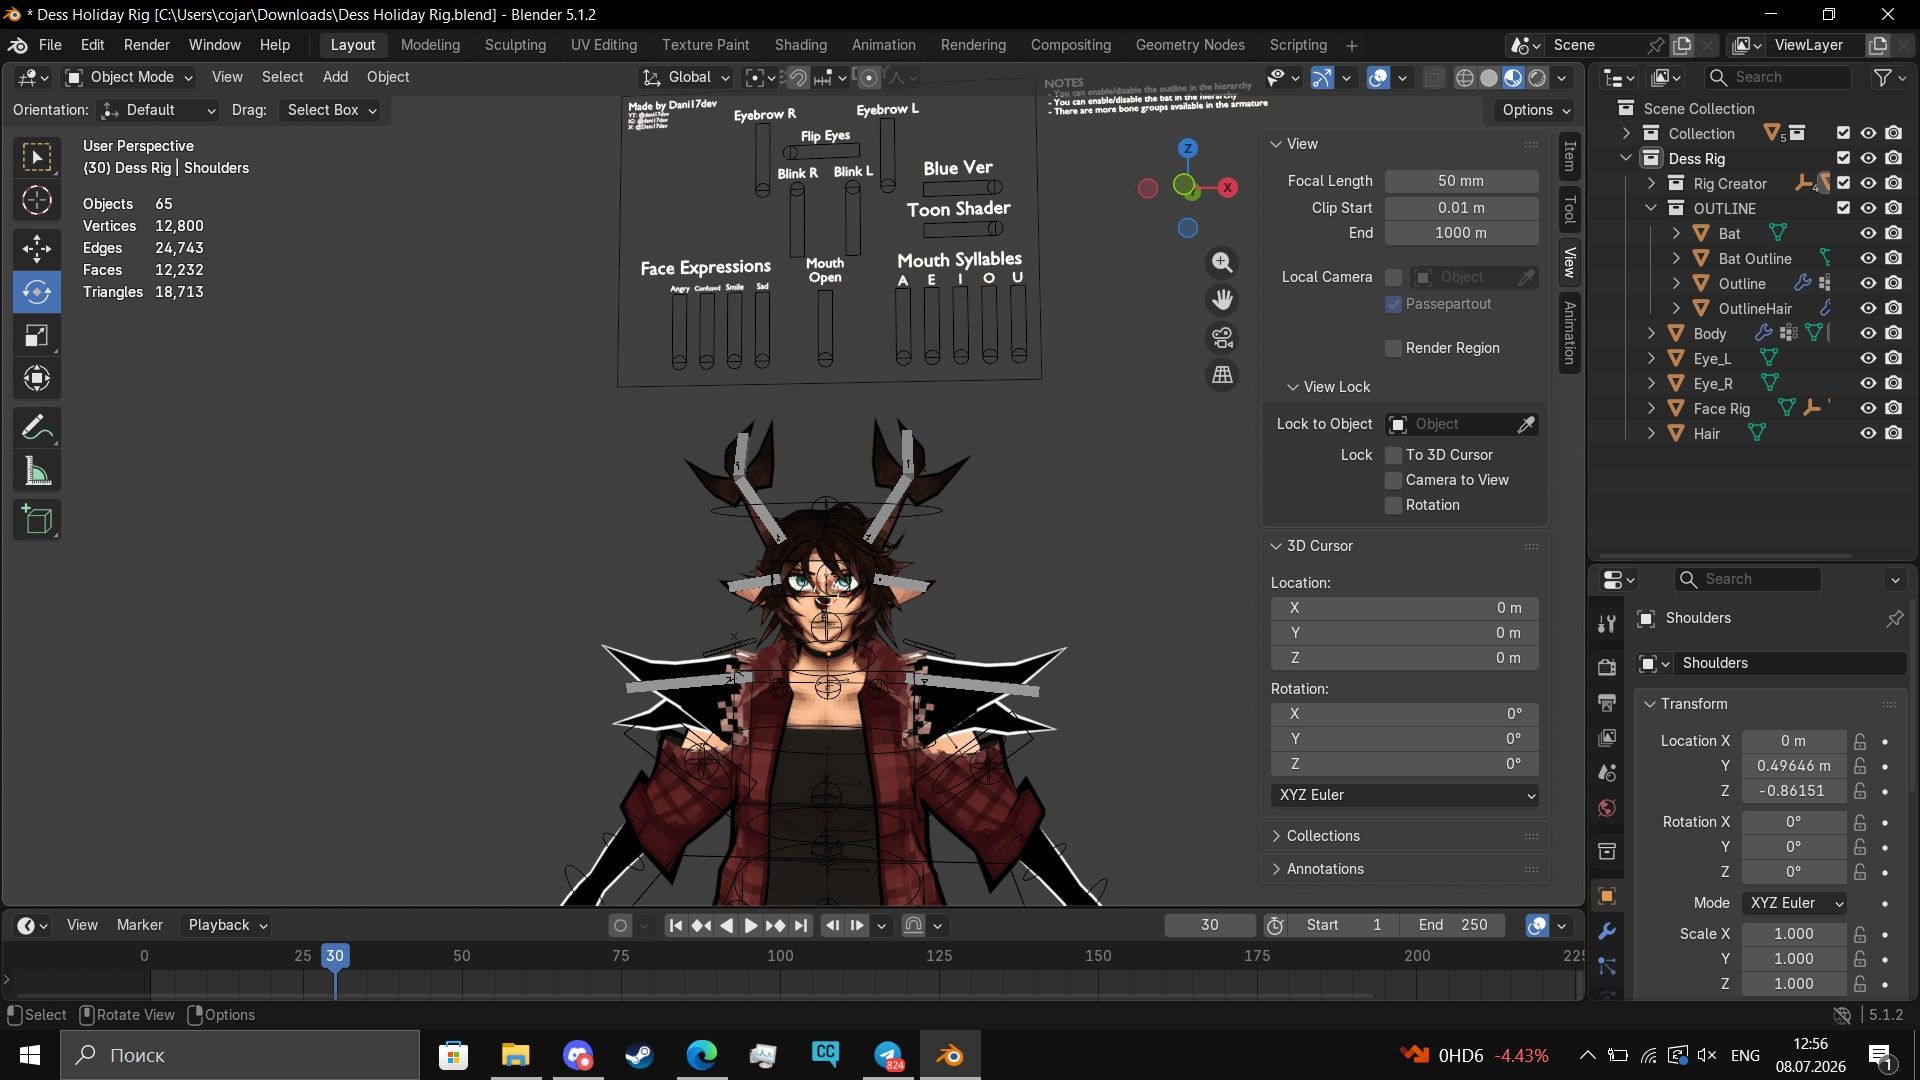Viewport: 1920px width, 1080px height.
Task: Toggle the camera view icon
Action: [1222, 337]
